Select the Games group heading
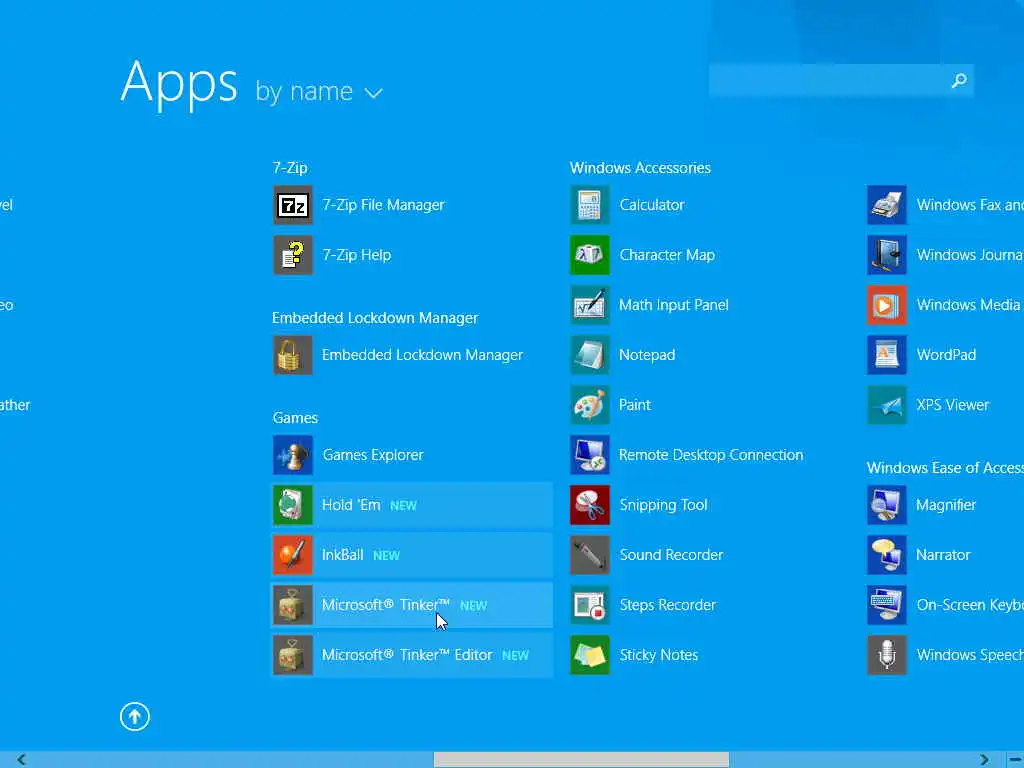Screen dimensions: 1024x768 [x=295, y=418]
